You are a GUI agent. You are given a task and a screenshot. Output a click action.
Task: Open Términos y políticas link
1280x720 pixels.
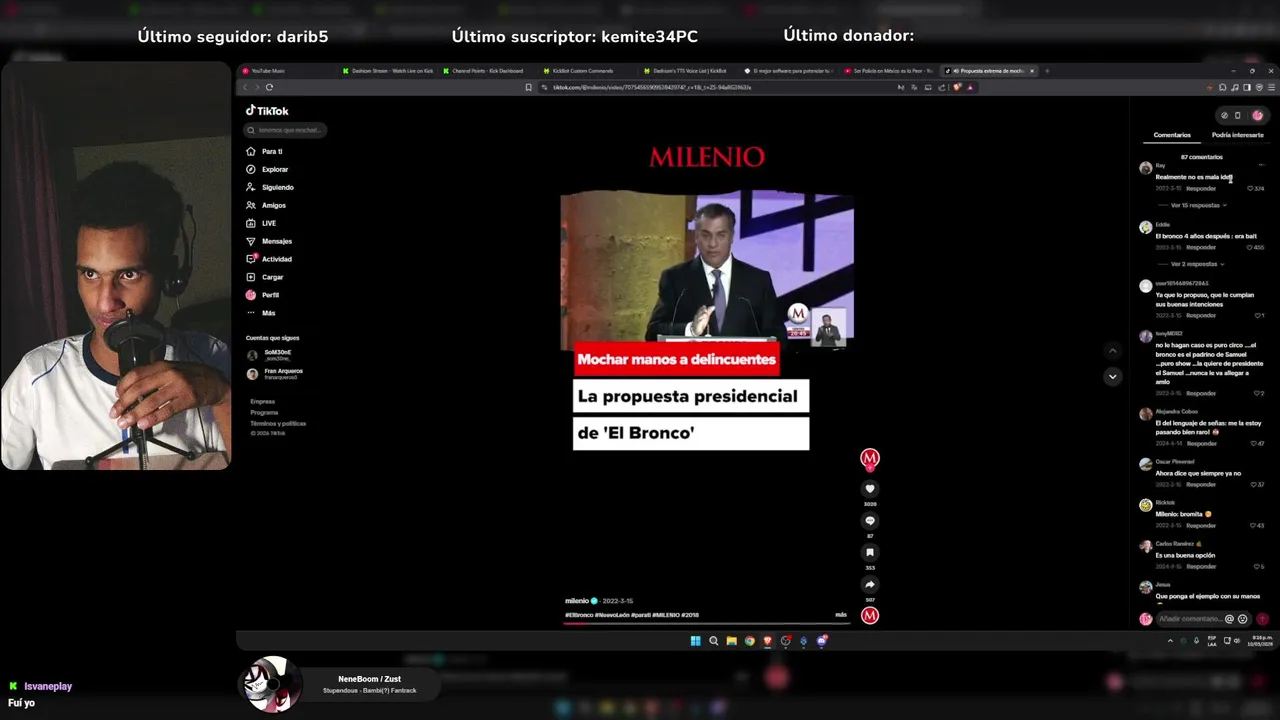[278, 424]
